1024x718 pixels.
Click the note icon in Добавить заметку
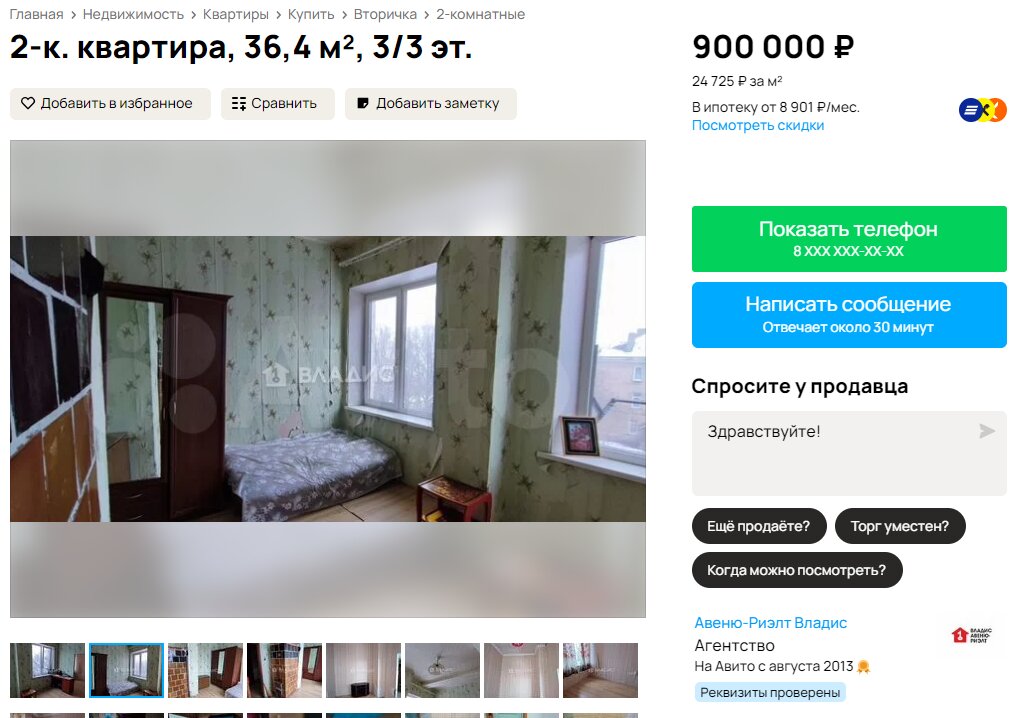[363, 103]
